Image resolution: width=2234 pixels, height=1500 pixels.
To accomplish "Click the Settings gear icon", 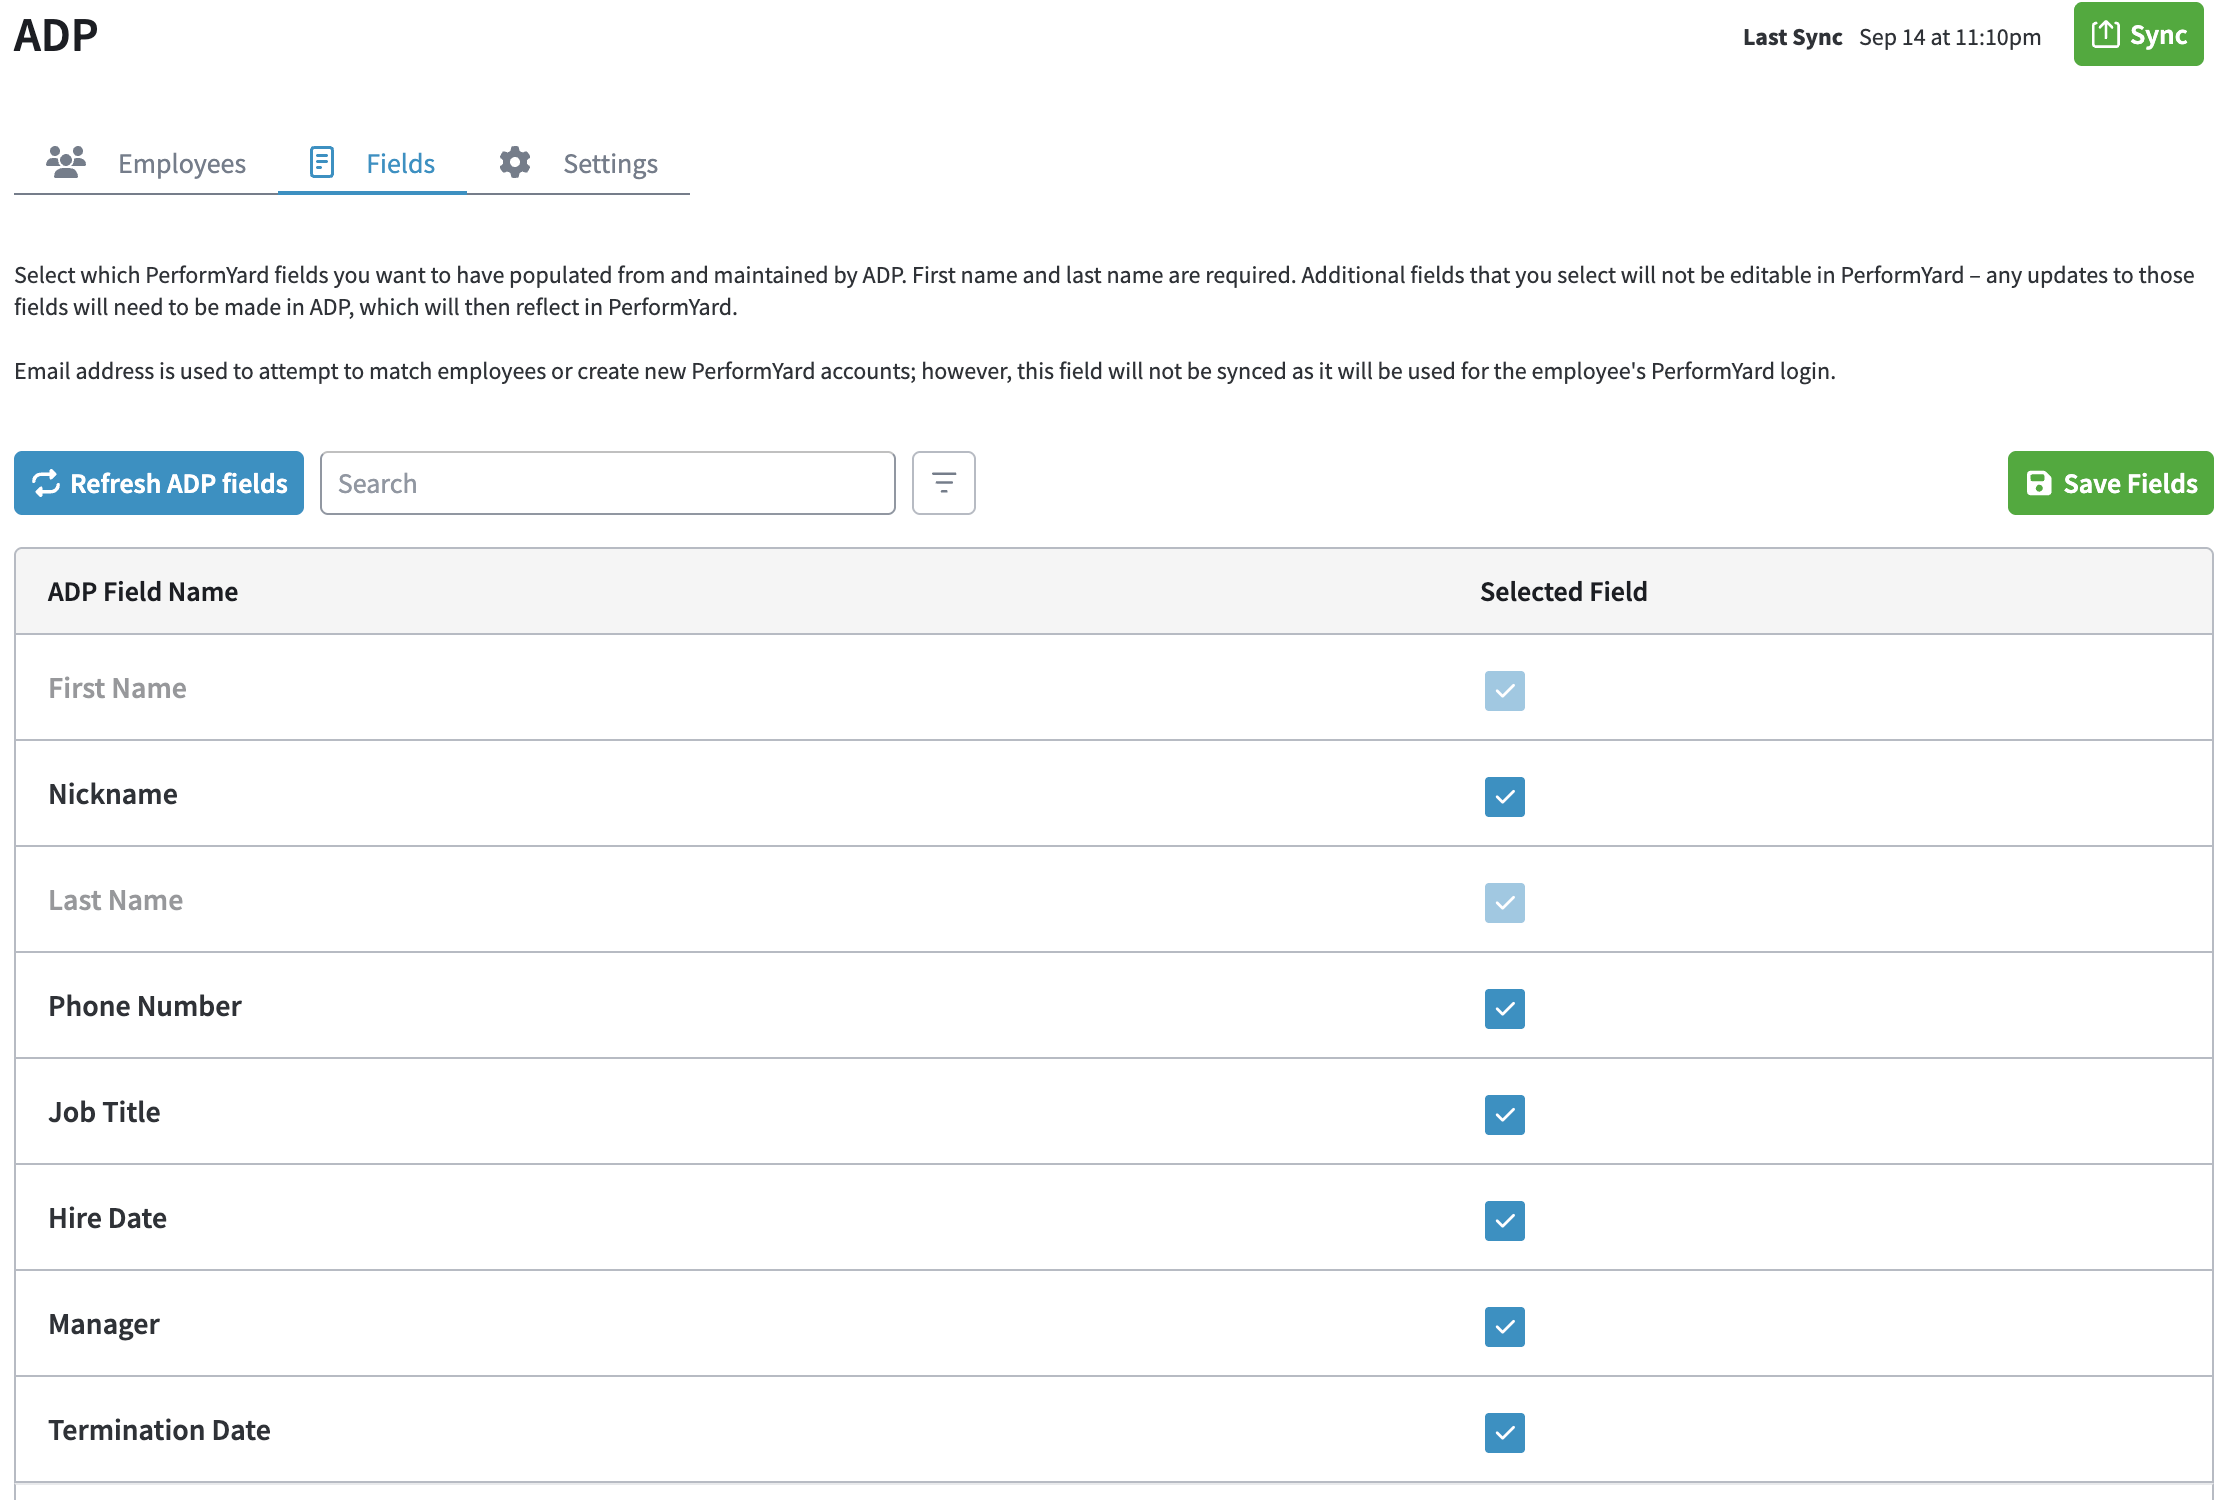I will 515,162.
